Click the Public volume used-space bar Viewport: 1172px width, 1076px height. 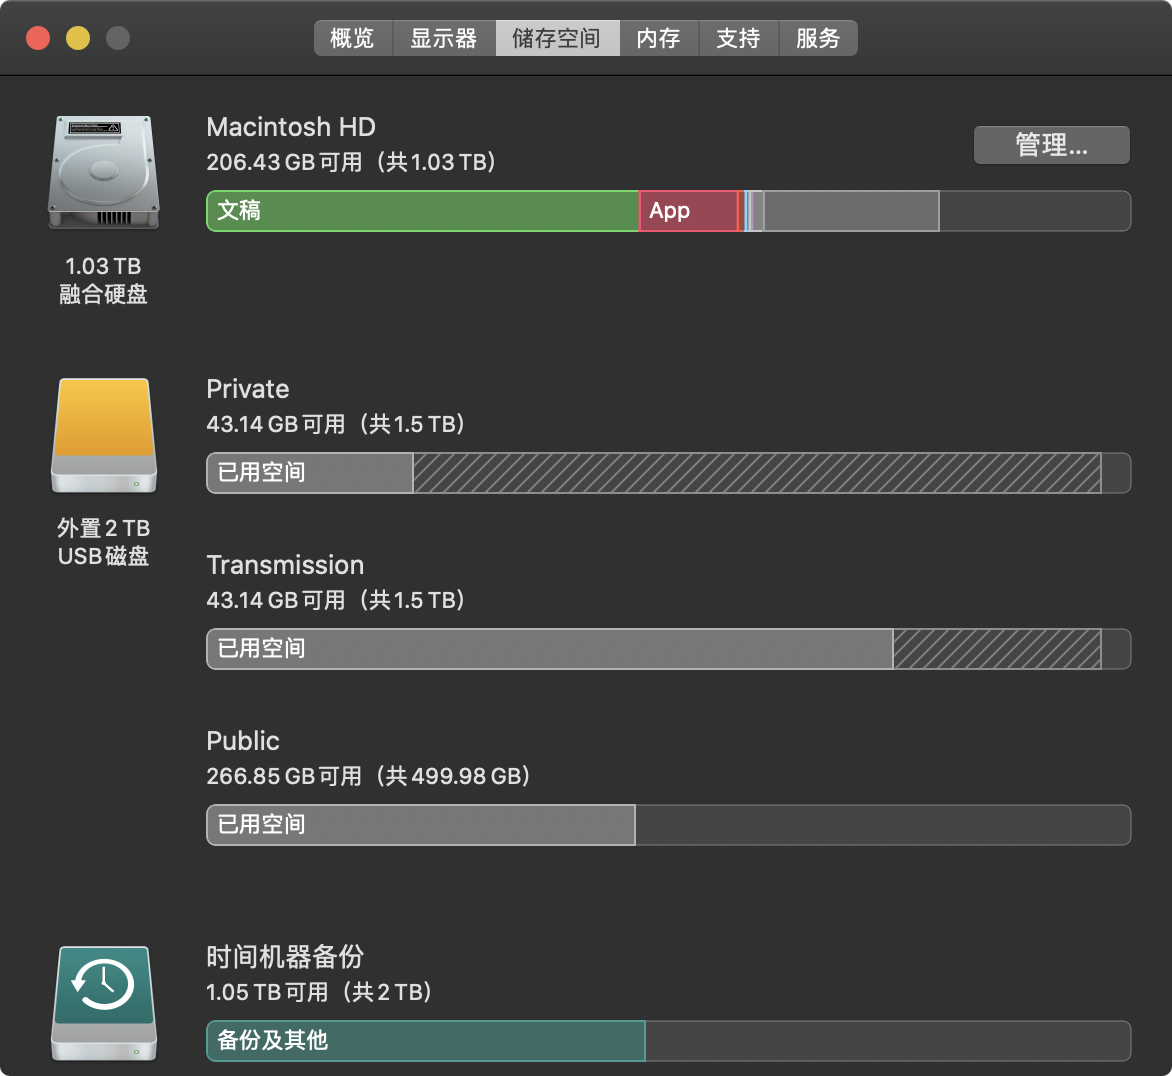[x=420, y=825]
